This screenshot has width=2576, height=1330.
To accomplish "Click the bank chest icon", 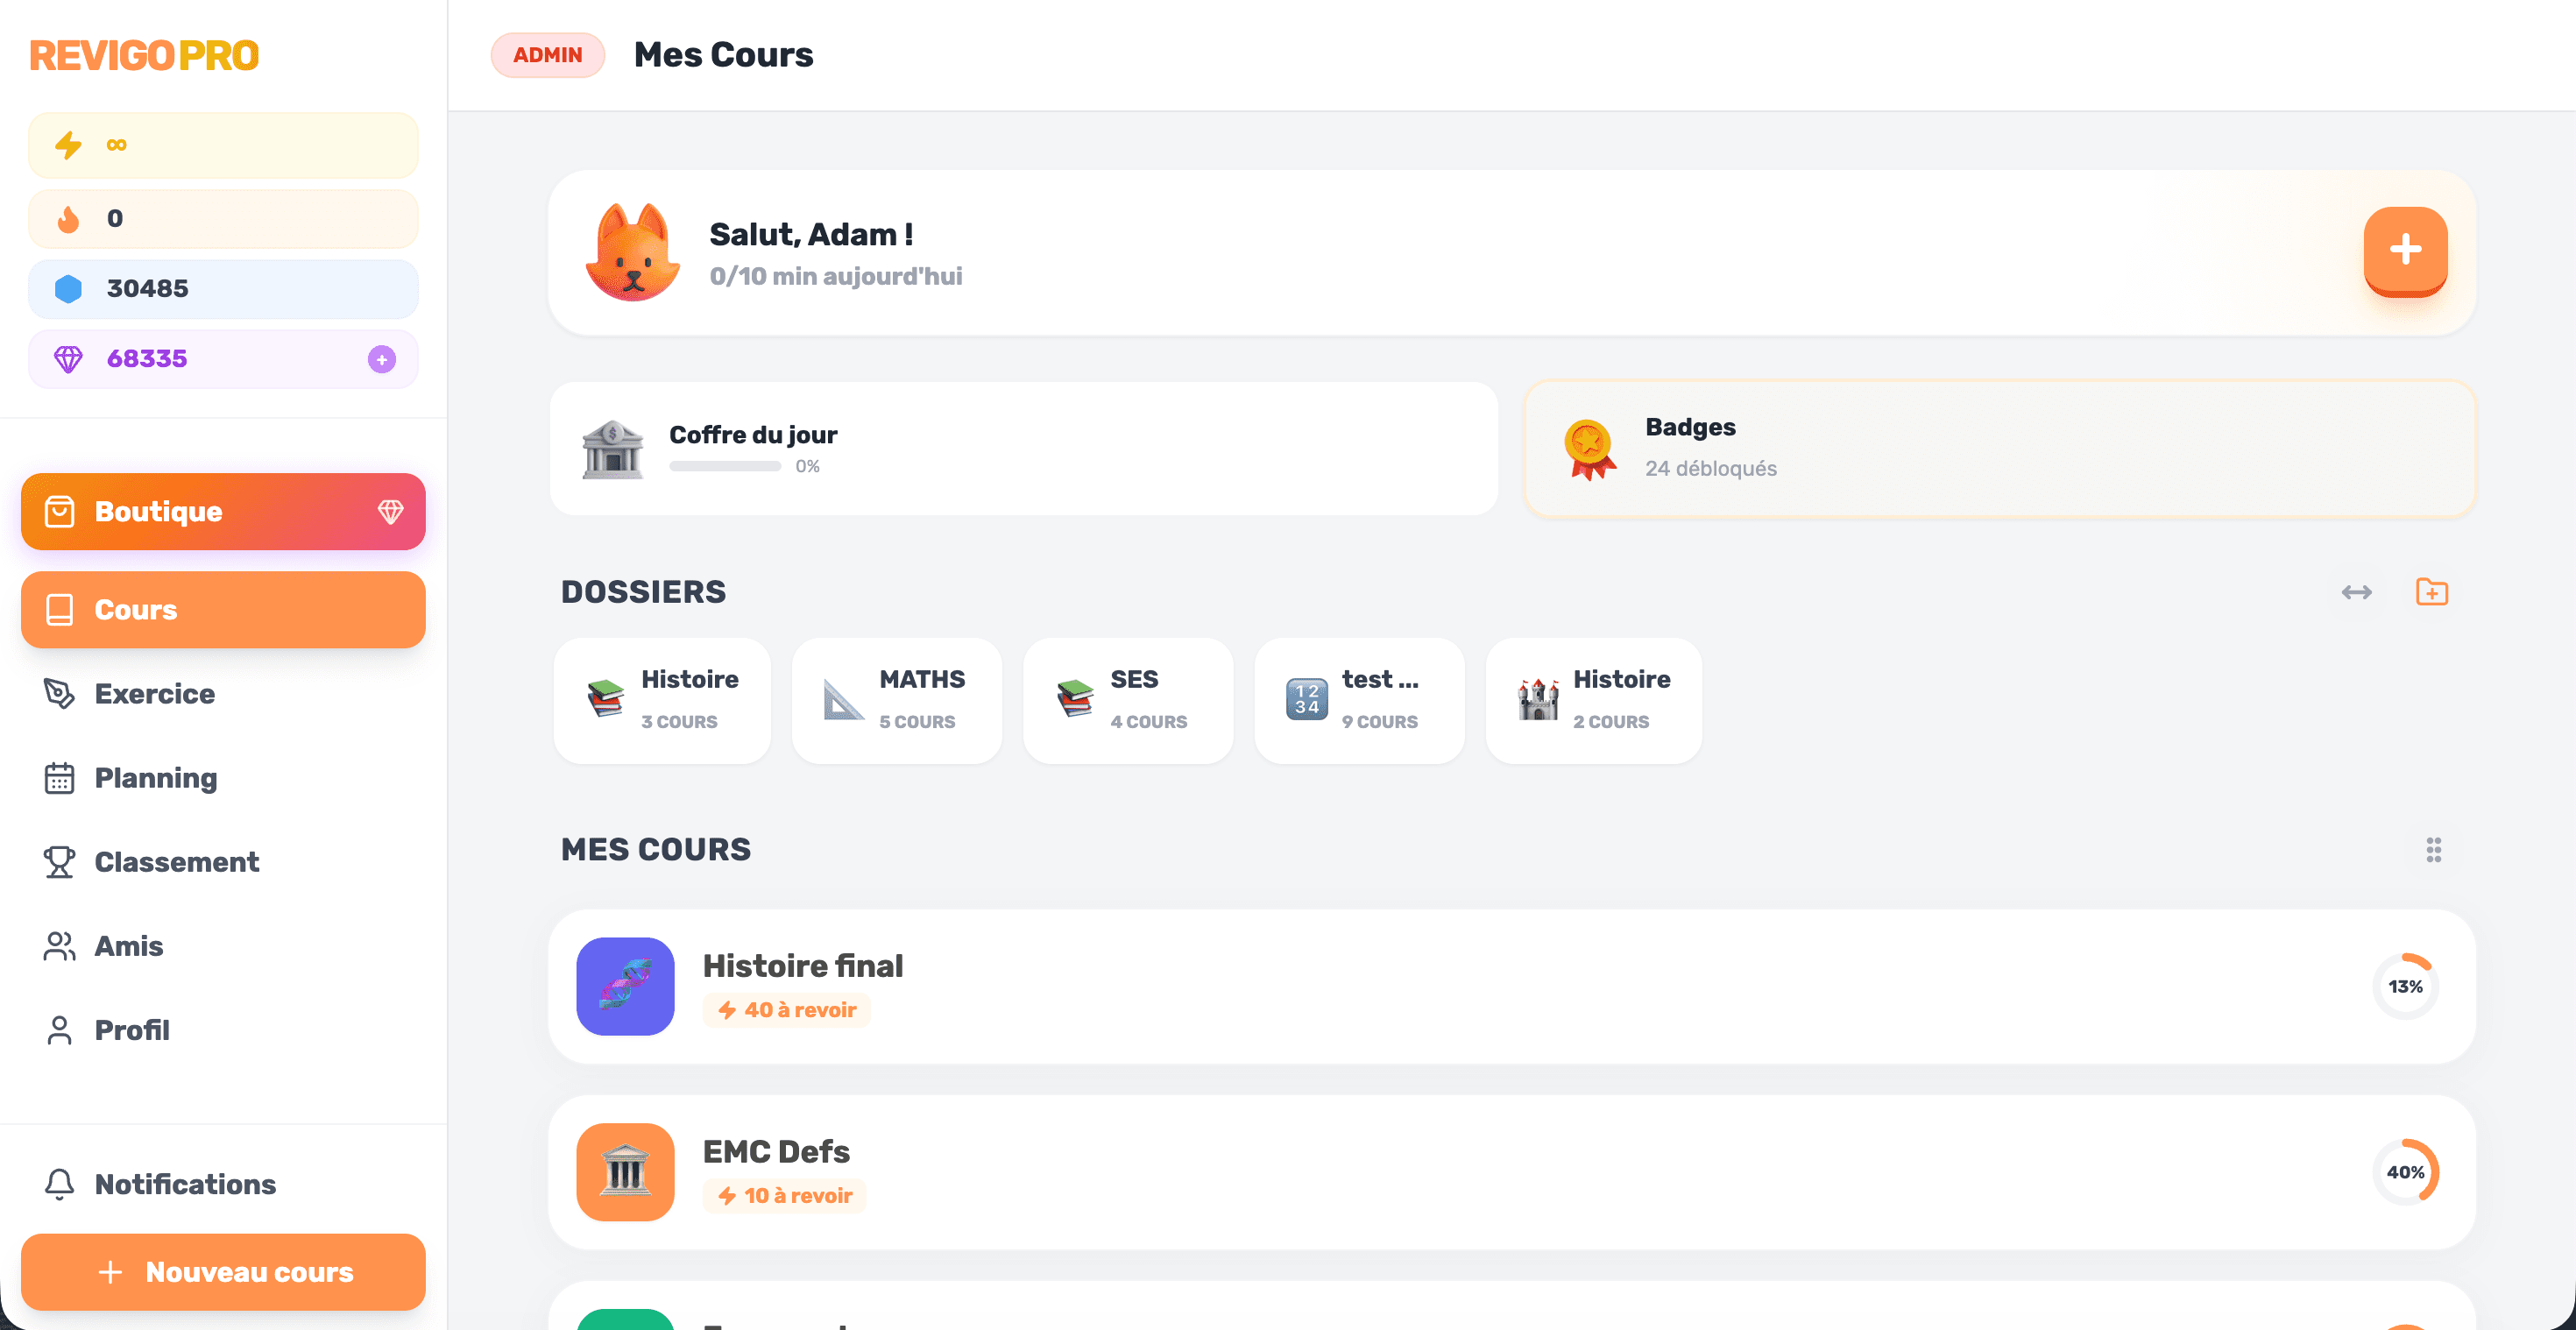I will (612, 449).
